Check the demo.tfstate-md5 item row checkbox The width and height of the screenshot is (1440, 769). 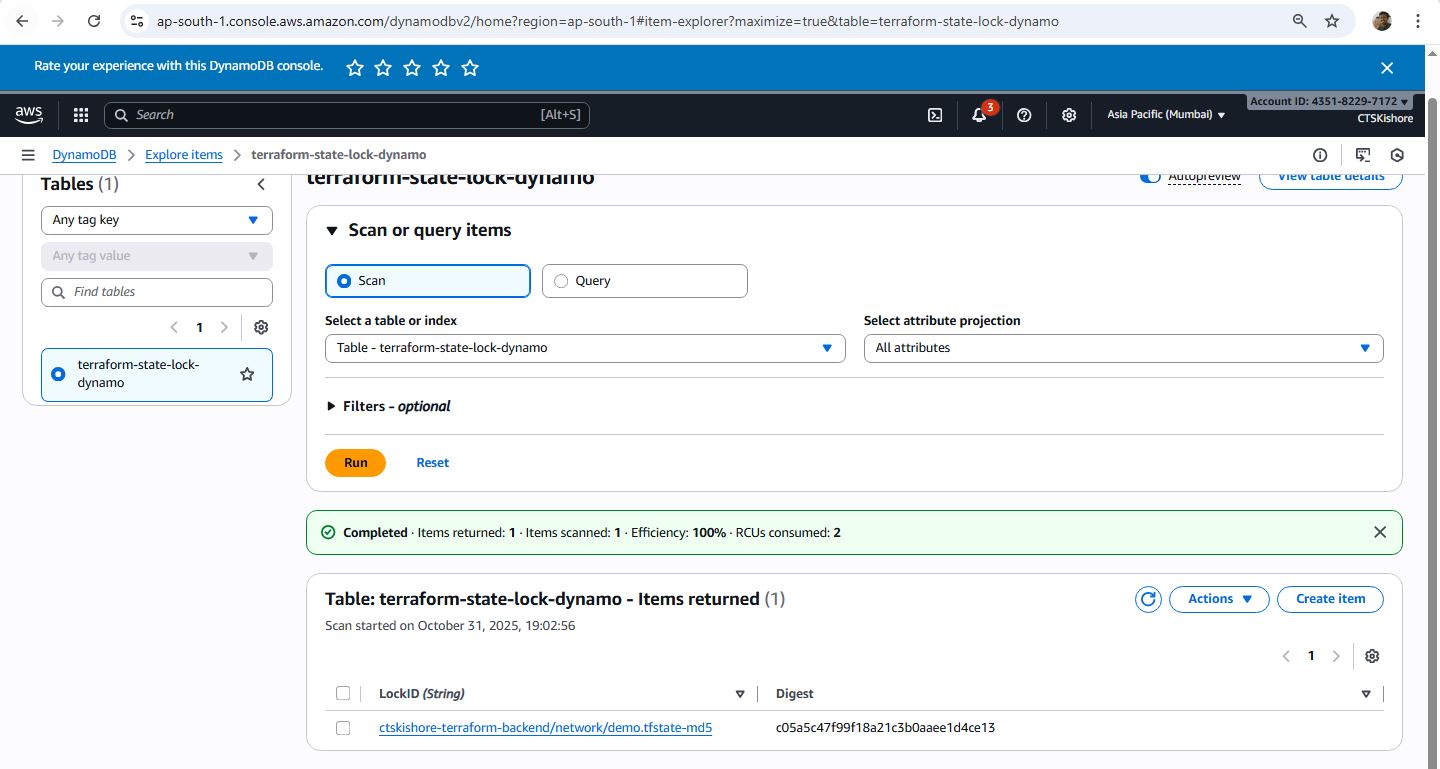click(x=343, y=728)
